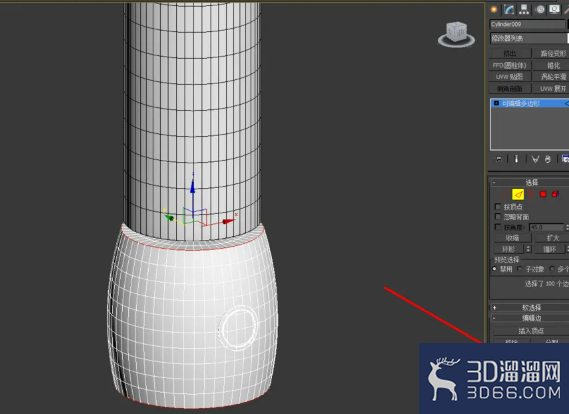Open the Display panel tab
The image size is (569, 414).
click(554, 9)
